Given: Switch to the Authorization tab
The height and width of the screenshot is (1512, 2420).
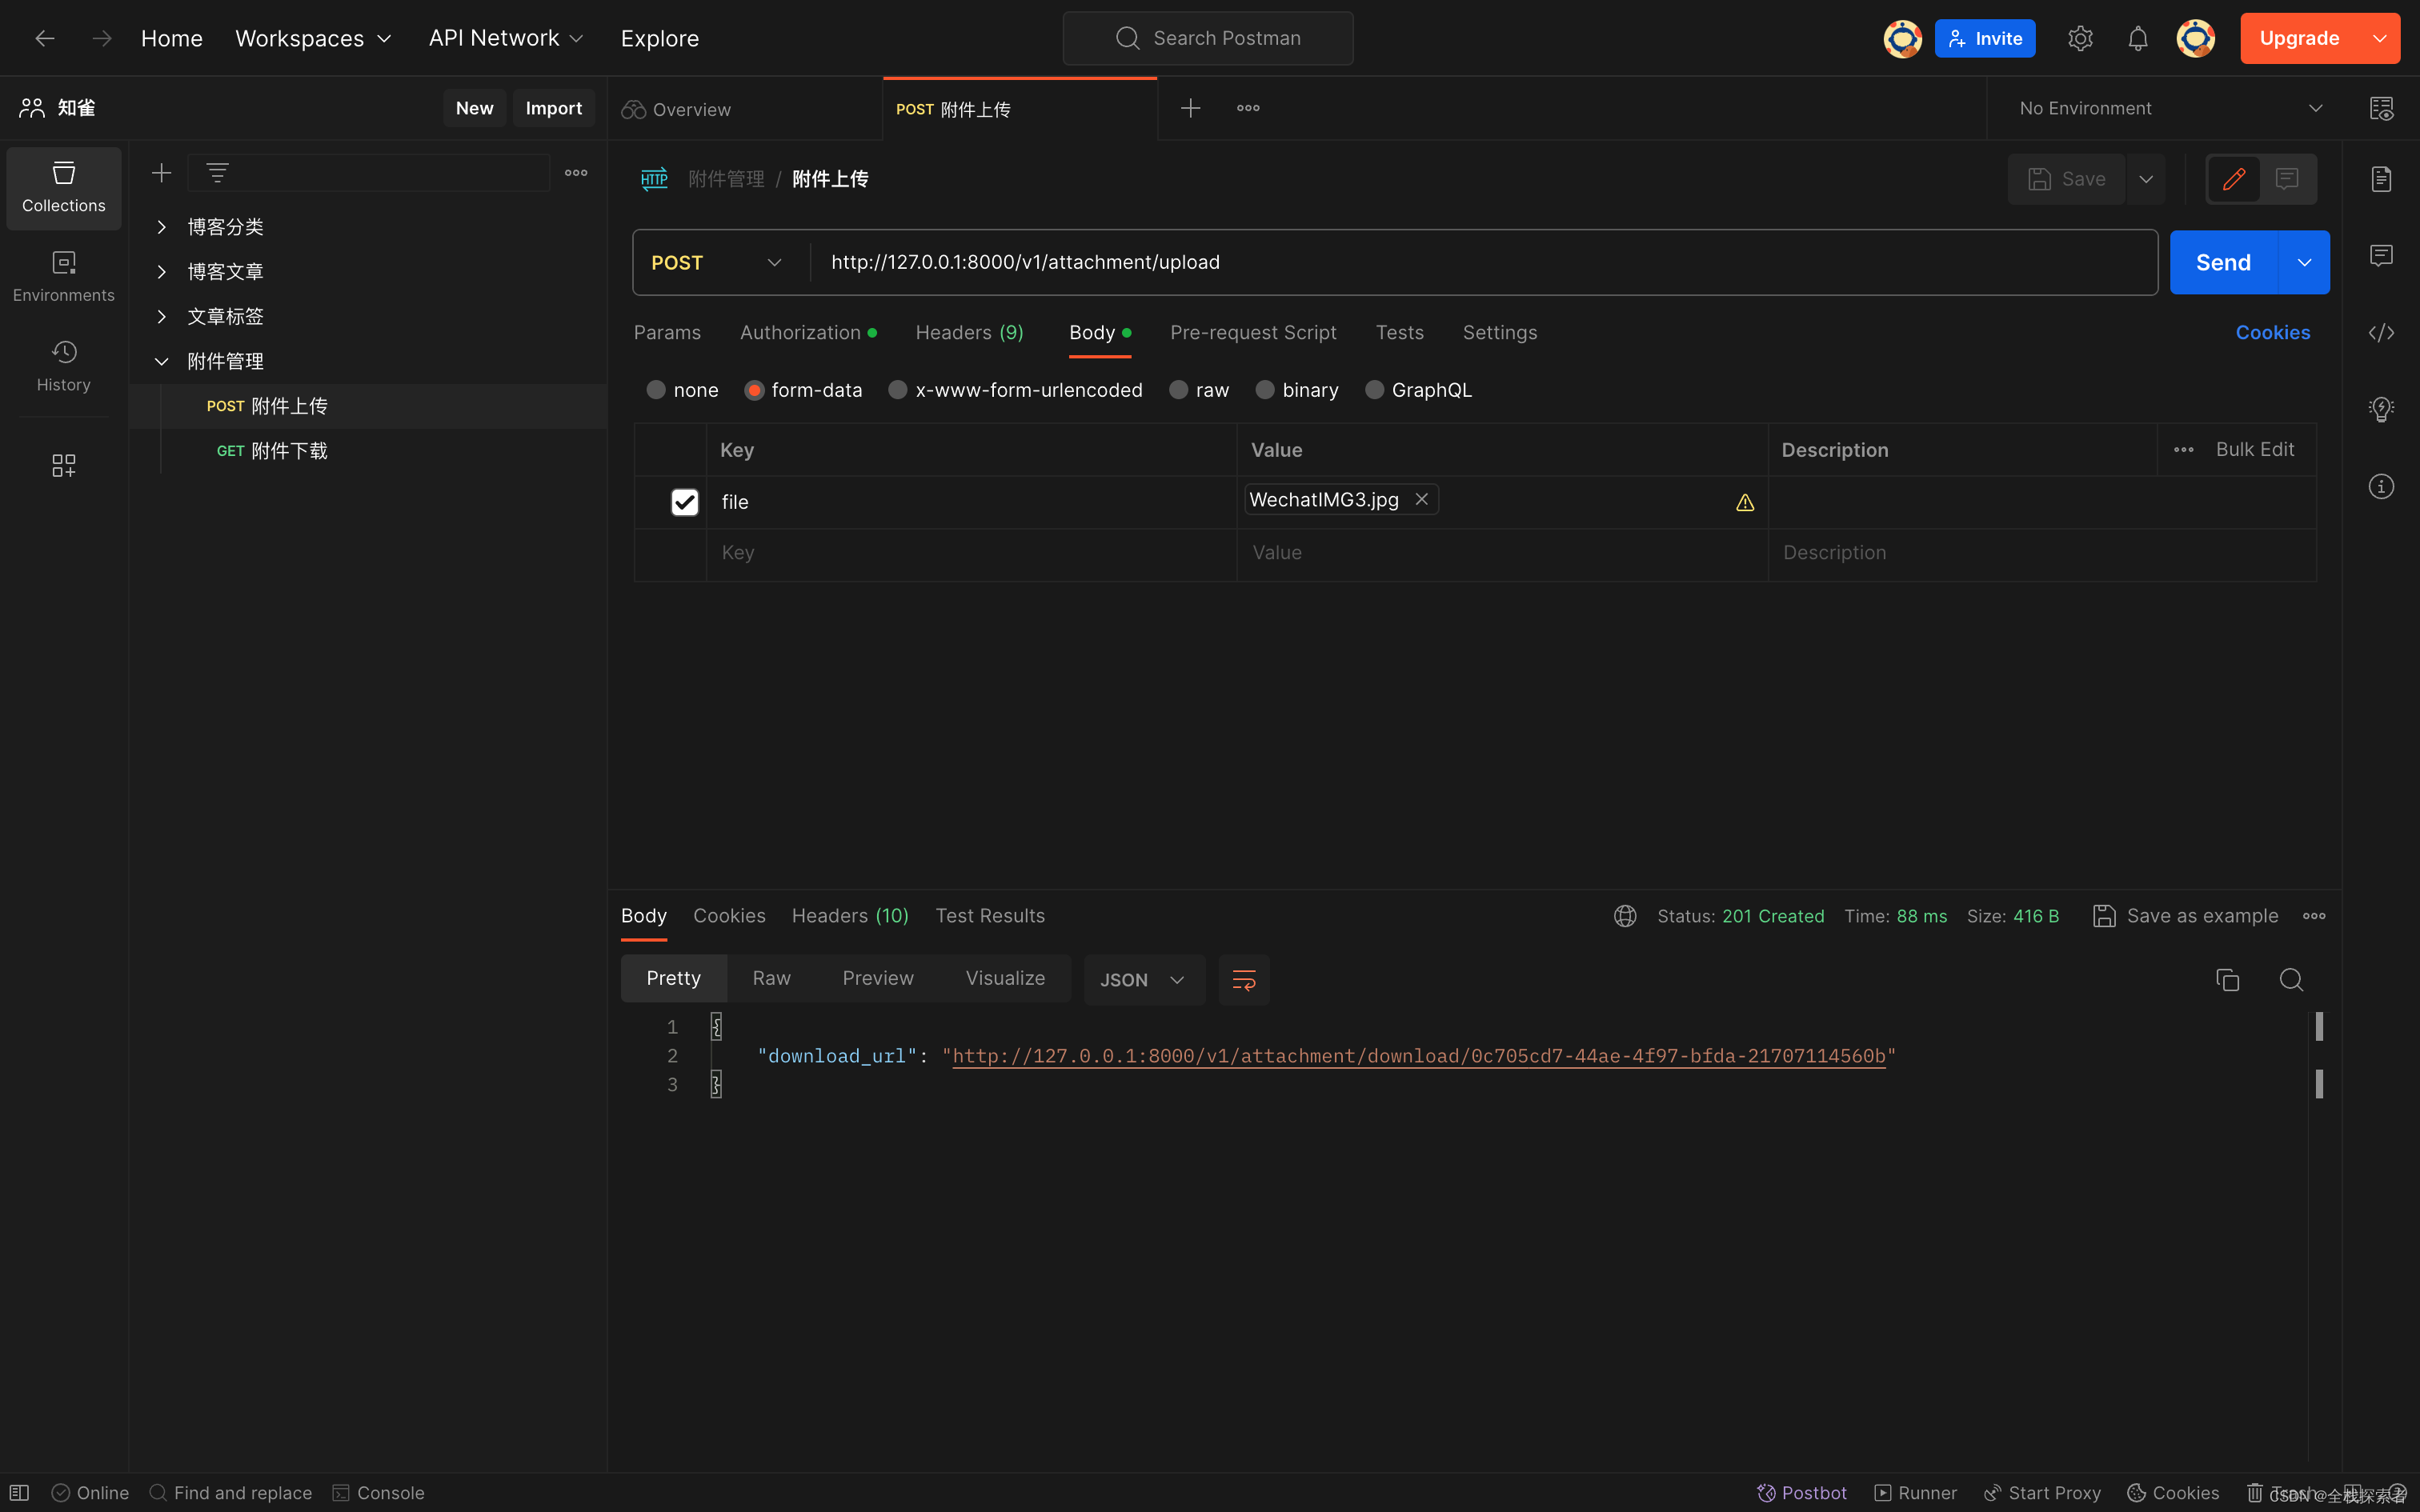Looking at the screenshot, I should tap(808, 333).
